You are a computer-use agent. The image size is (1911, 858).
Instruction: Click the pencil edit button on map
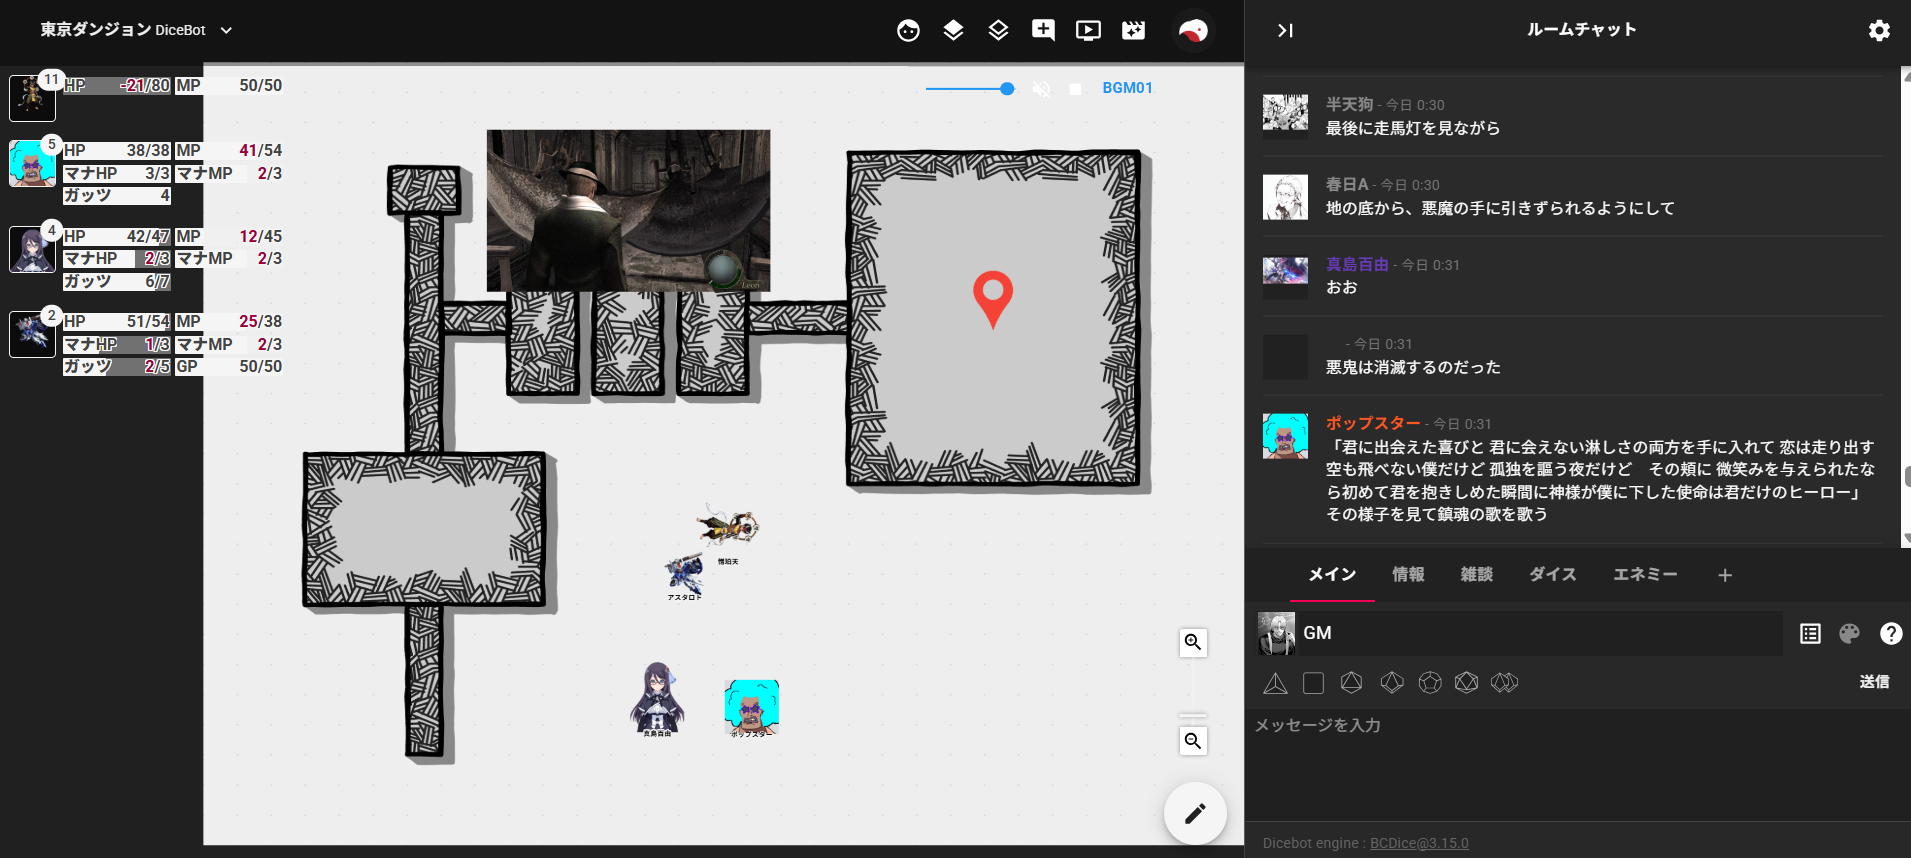[1195, 813]
